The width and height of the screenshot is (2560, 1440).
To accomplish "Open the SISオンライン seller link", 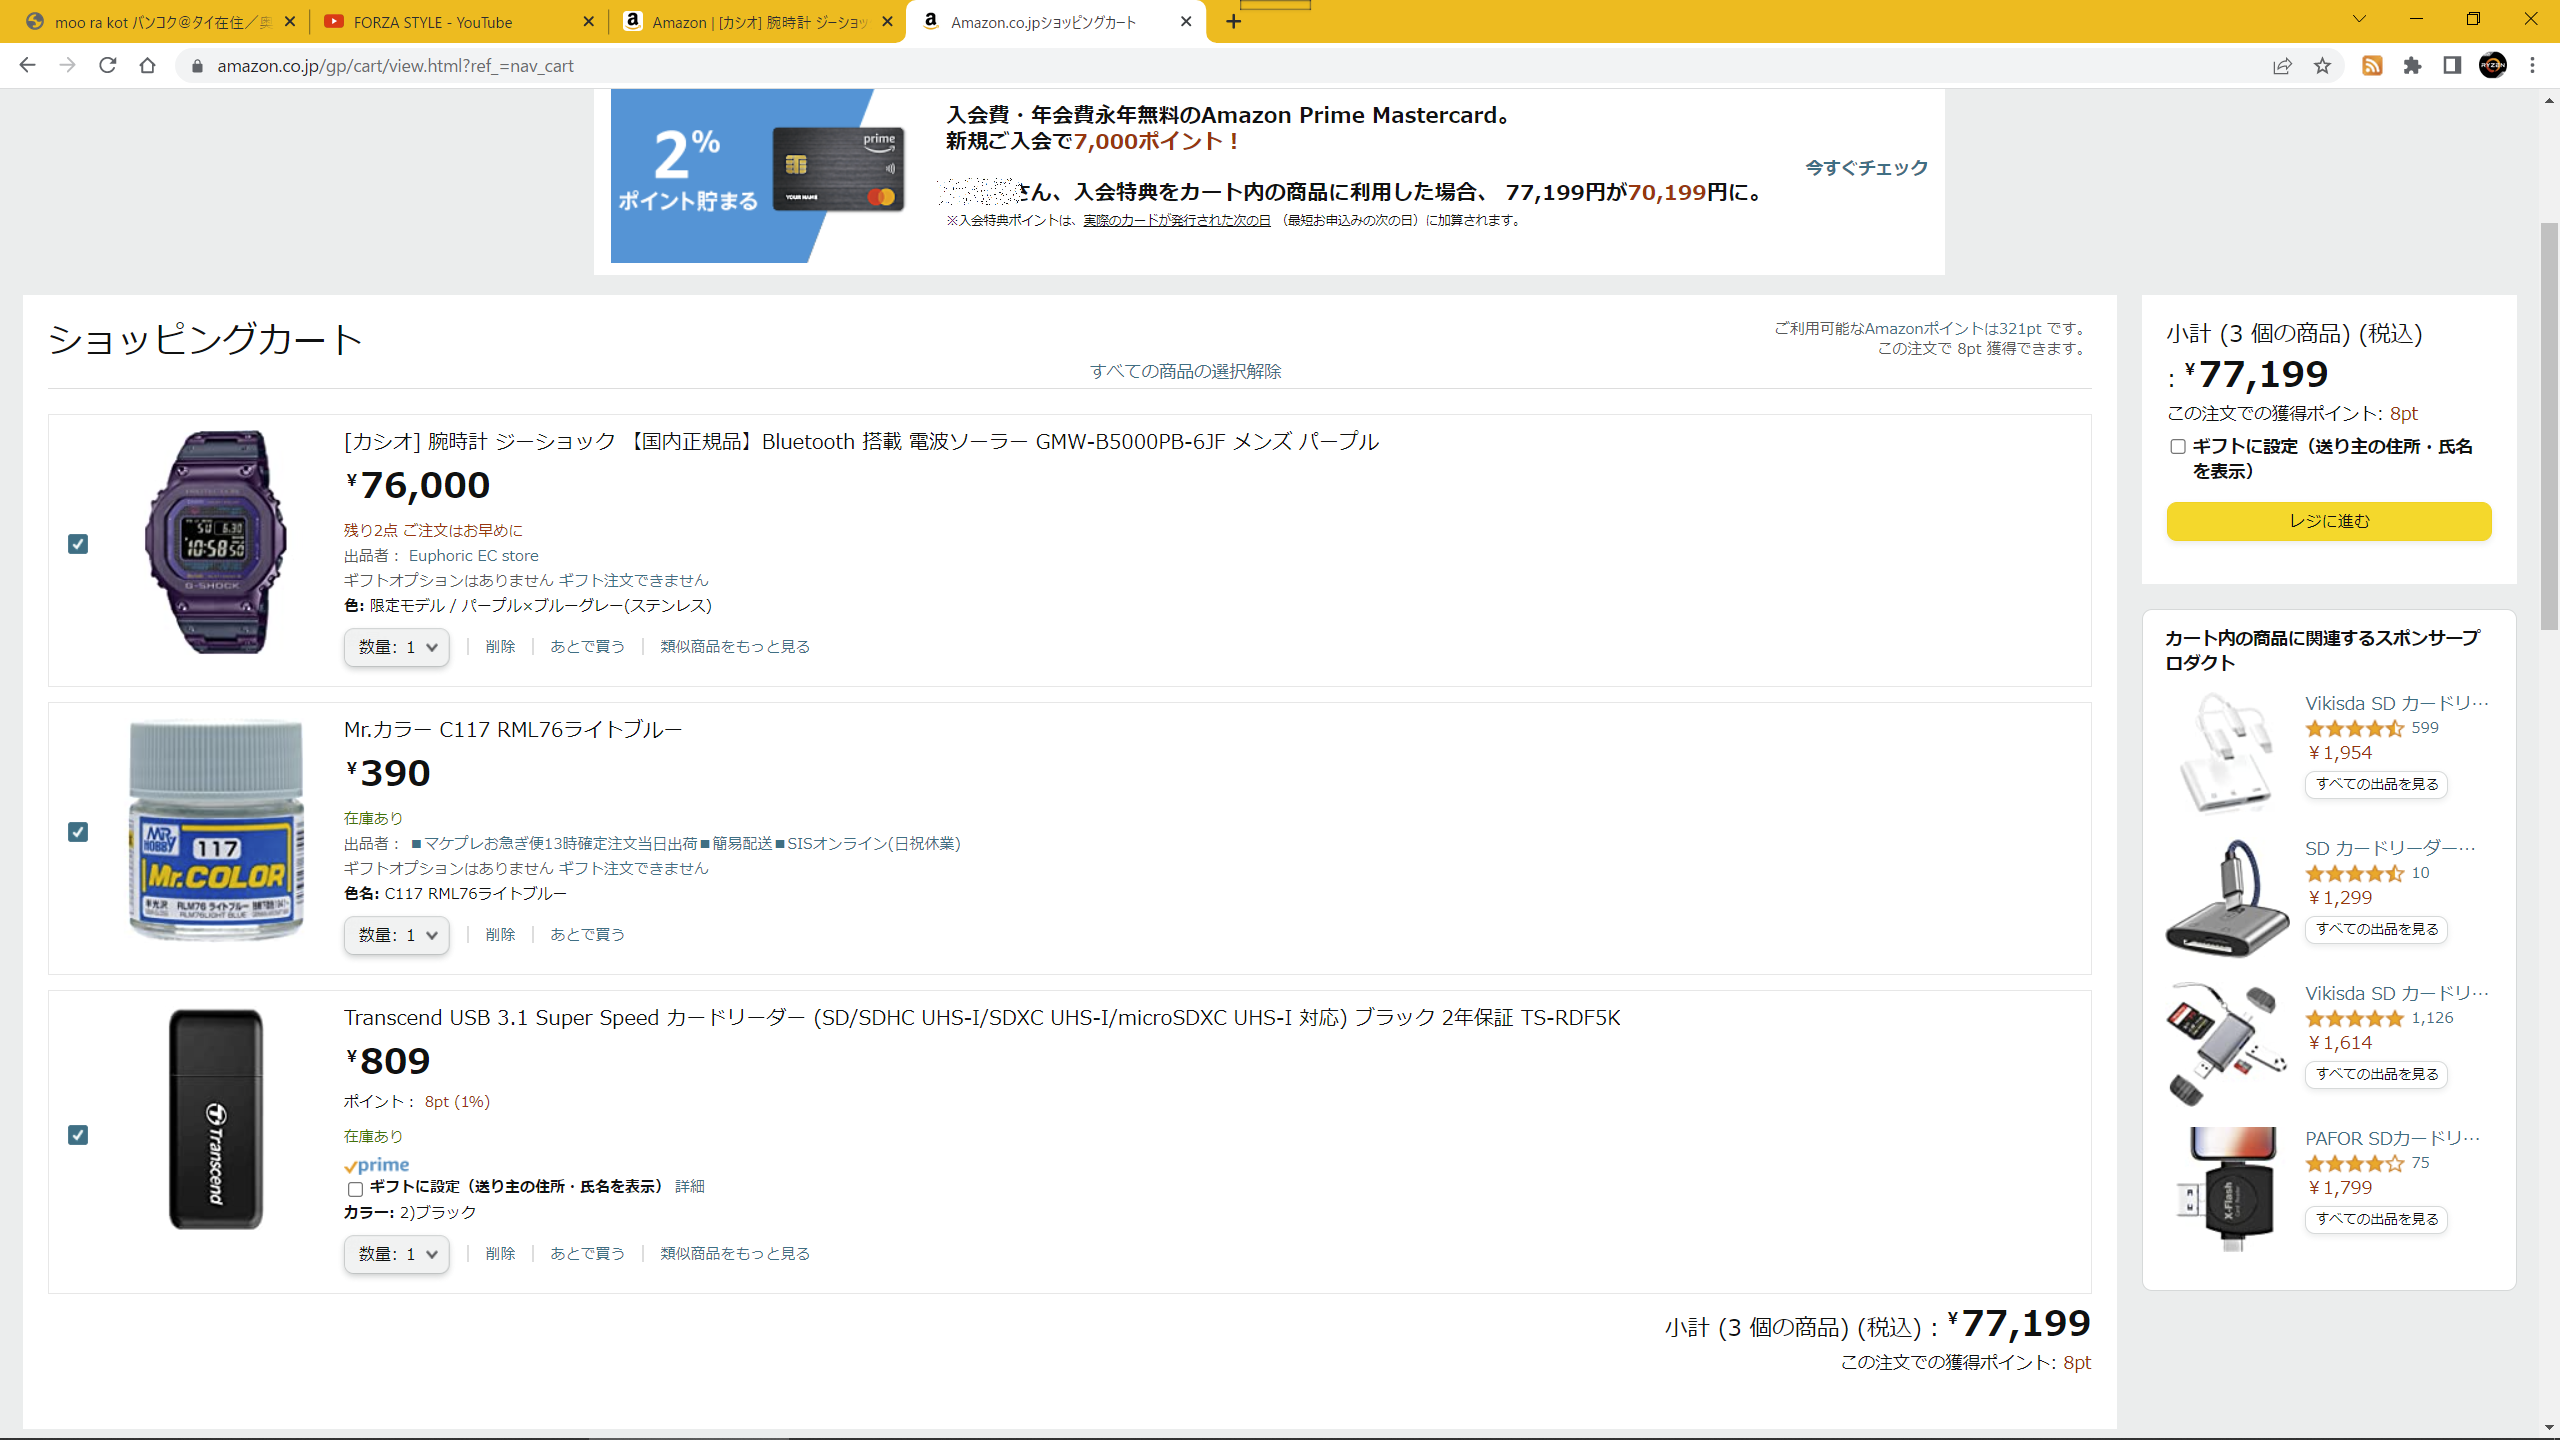I will pos(686,844).
